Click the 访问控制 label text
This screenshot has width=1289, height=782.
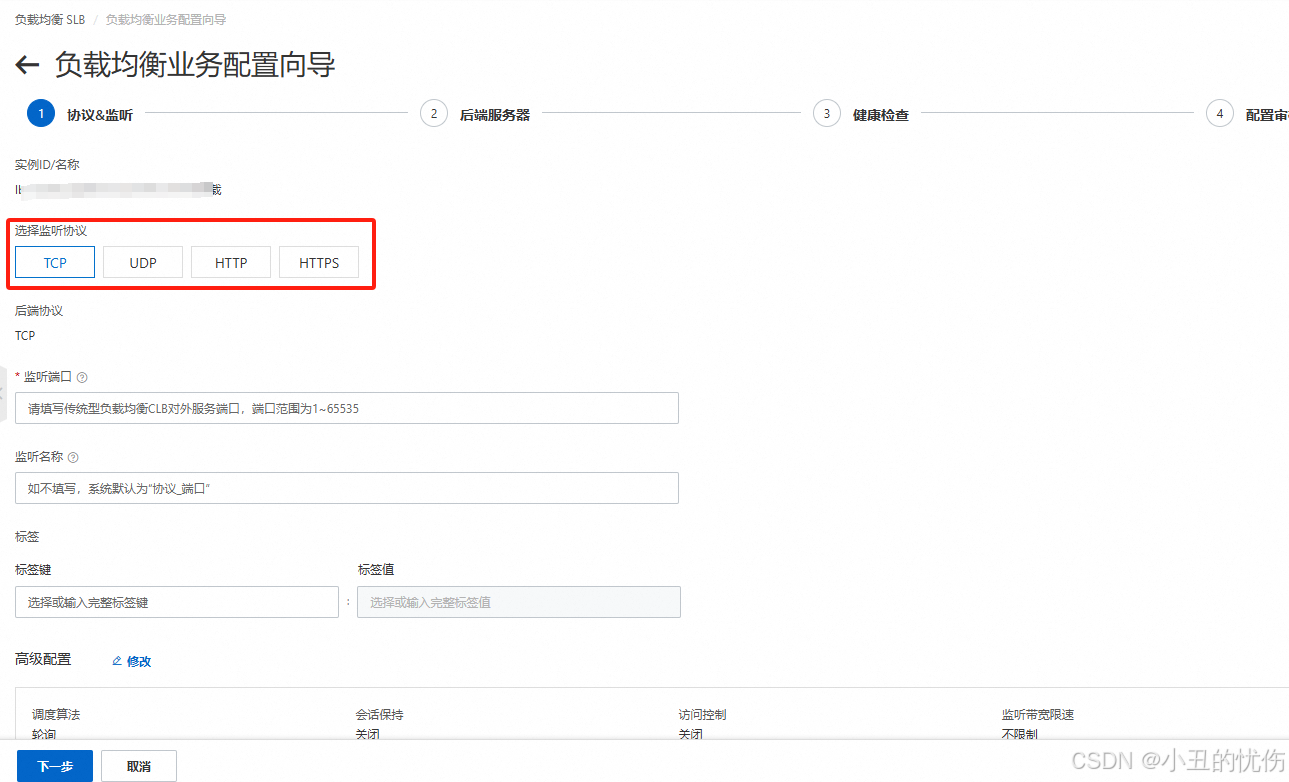(x=702, y=715)
